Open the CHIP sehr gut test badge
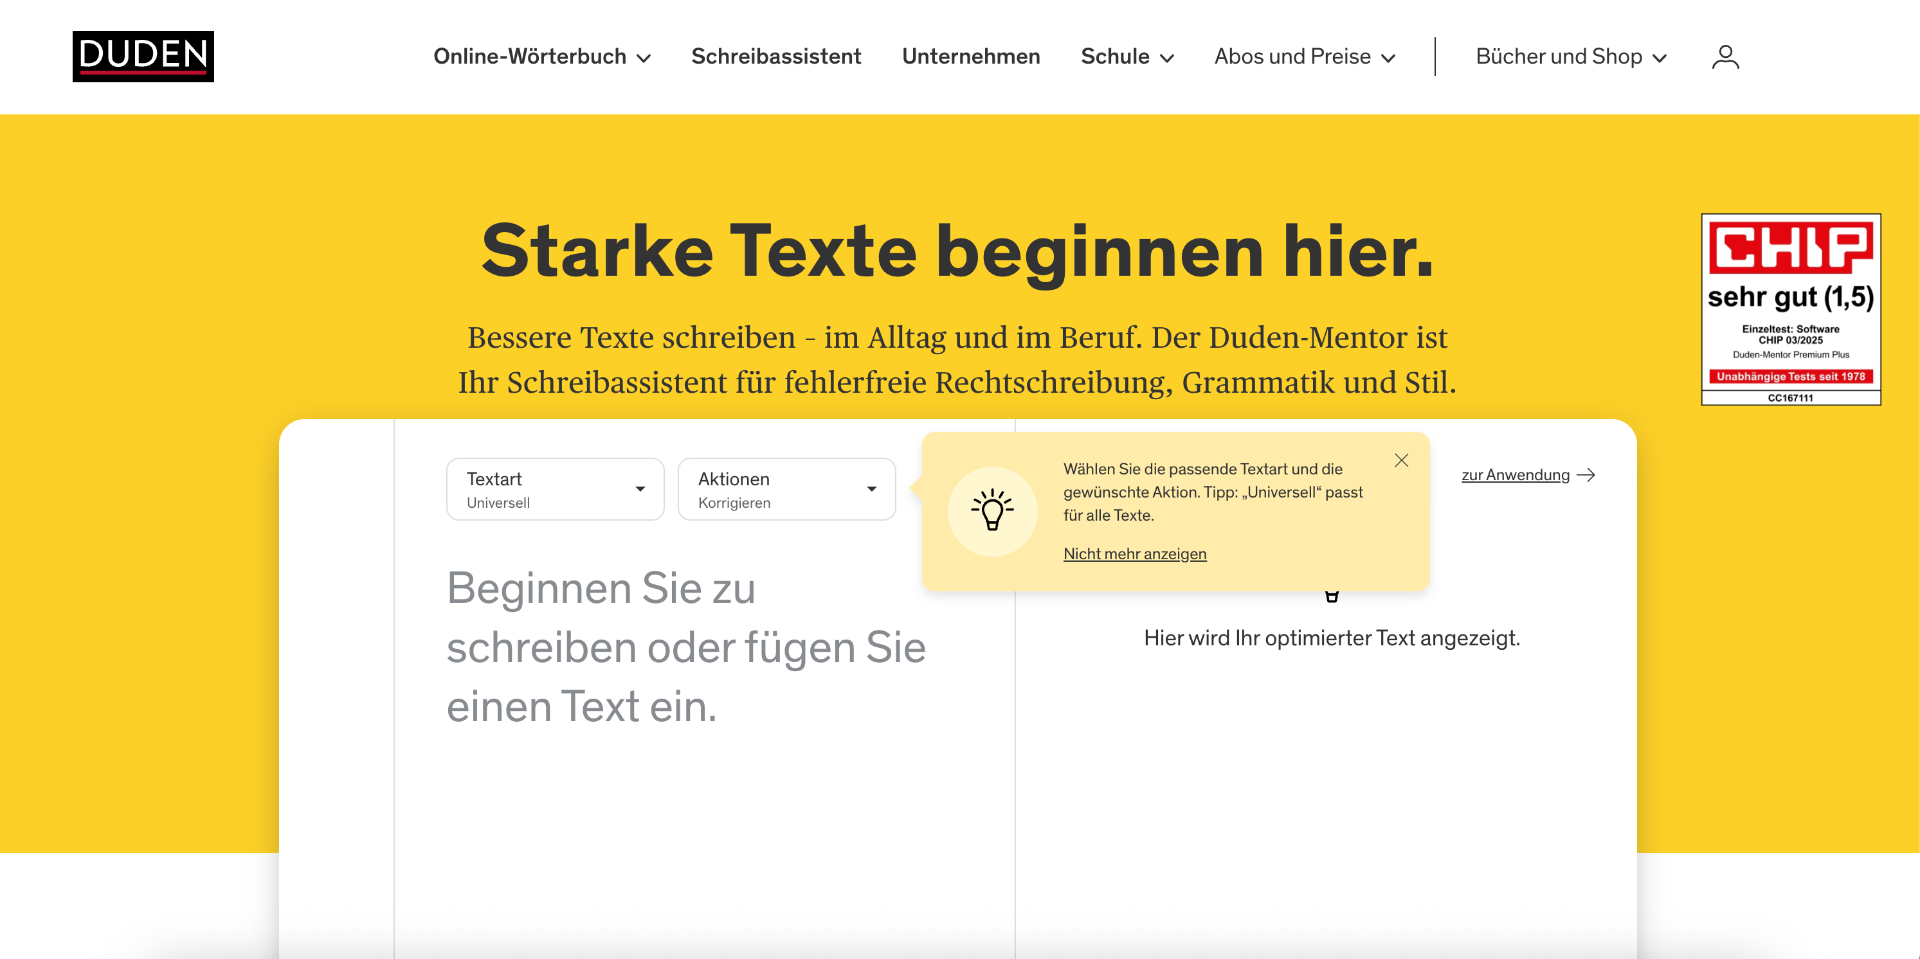The image size is (1920, 959). tap(1791, 309)
